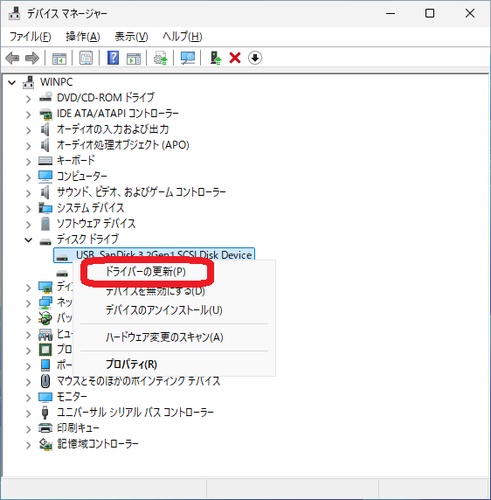Click the red X uninstall device icon
The image size is (491, 500).
(235, 58)
